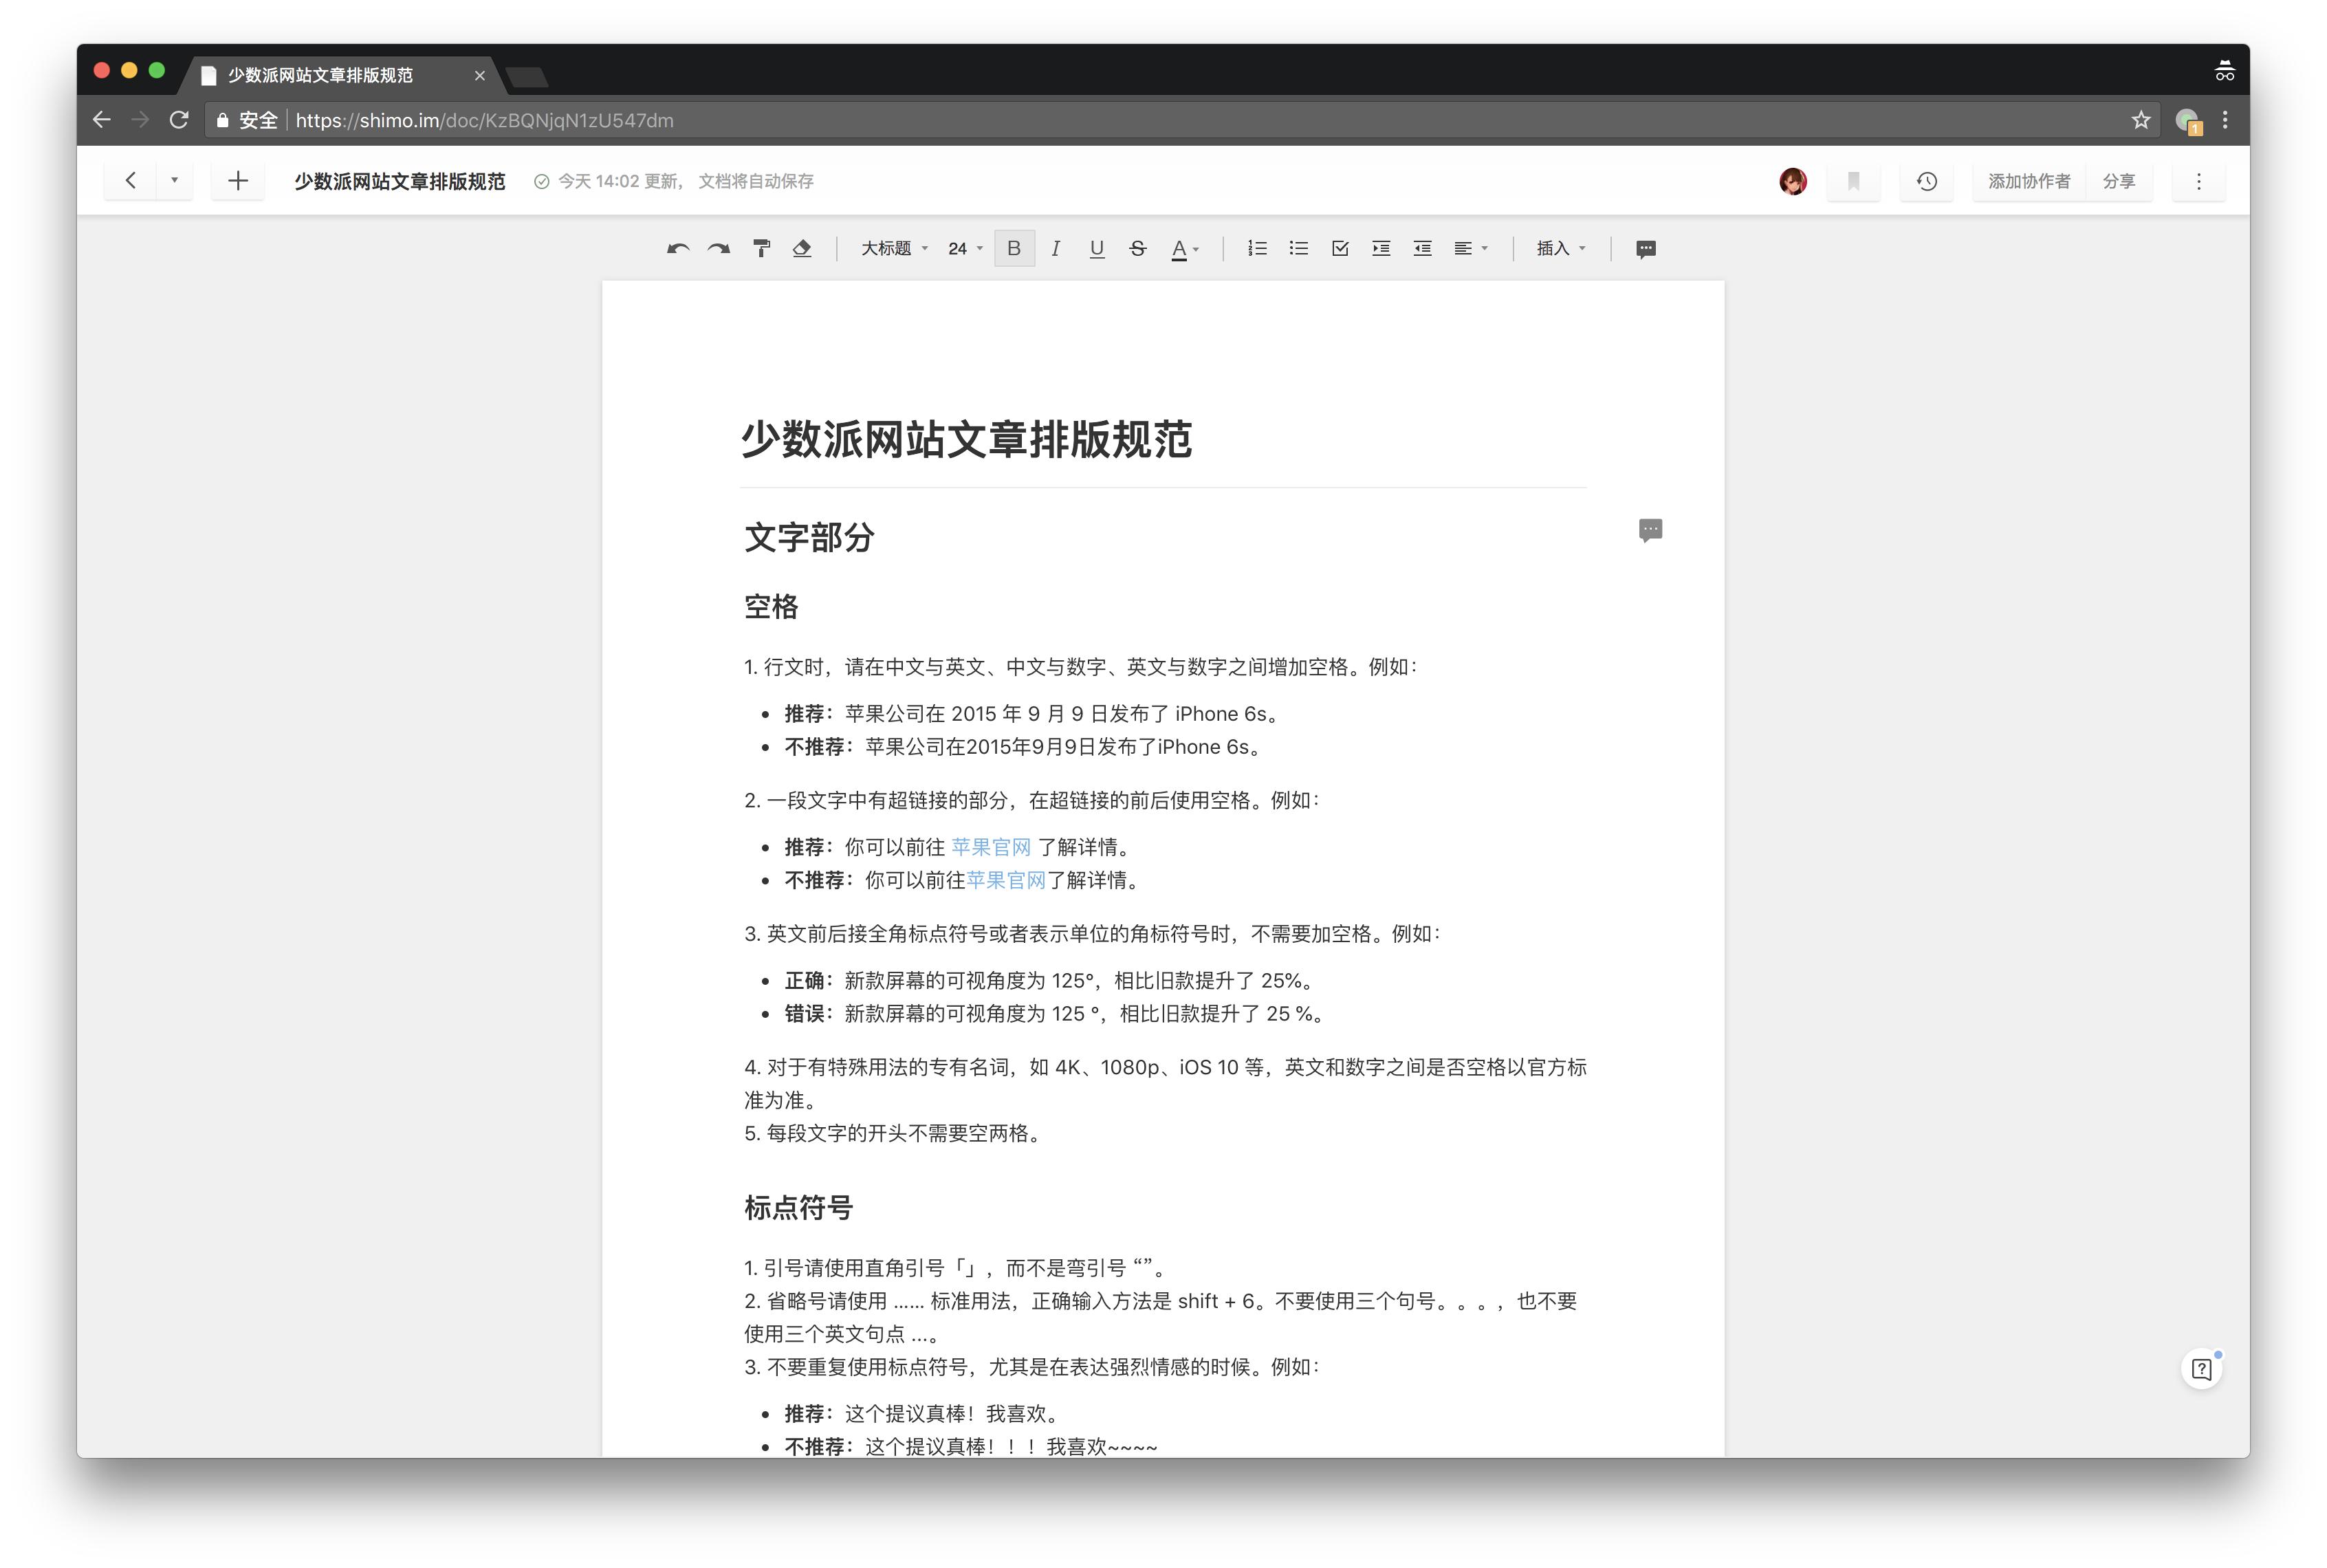Toggle bold formatting

pyautogui.click(x=1014, y=249)
